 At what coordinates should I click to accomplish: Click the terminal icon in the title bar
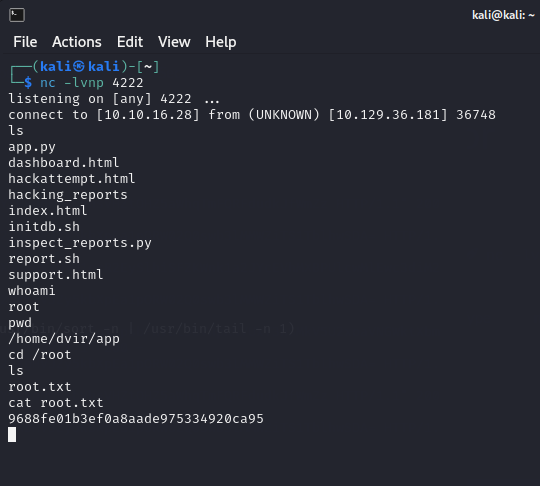click(x=17, y=15)
